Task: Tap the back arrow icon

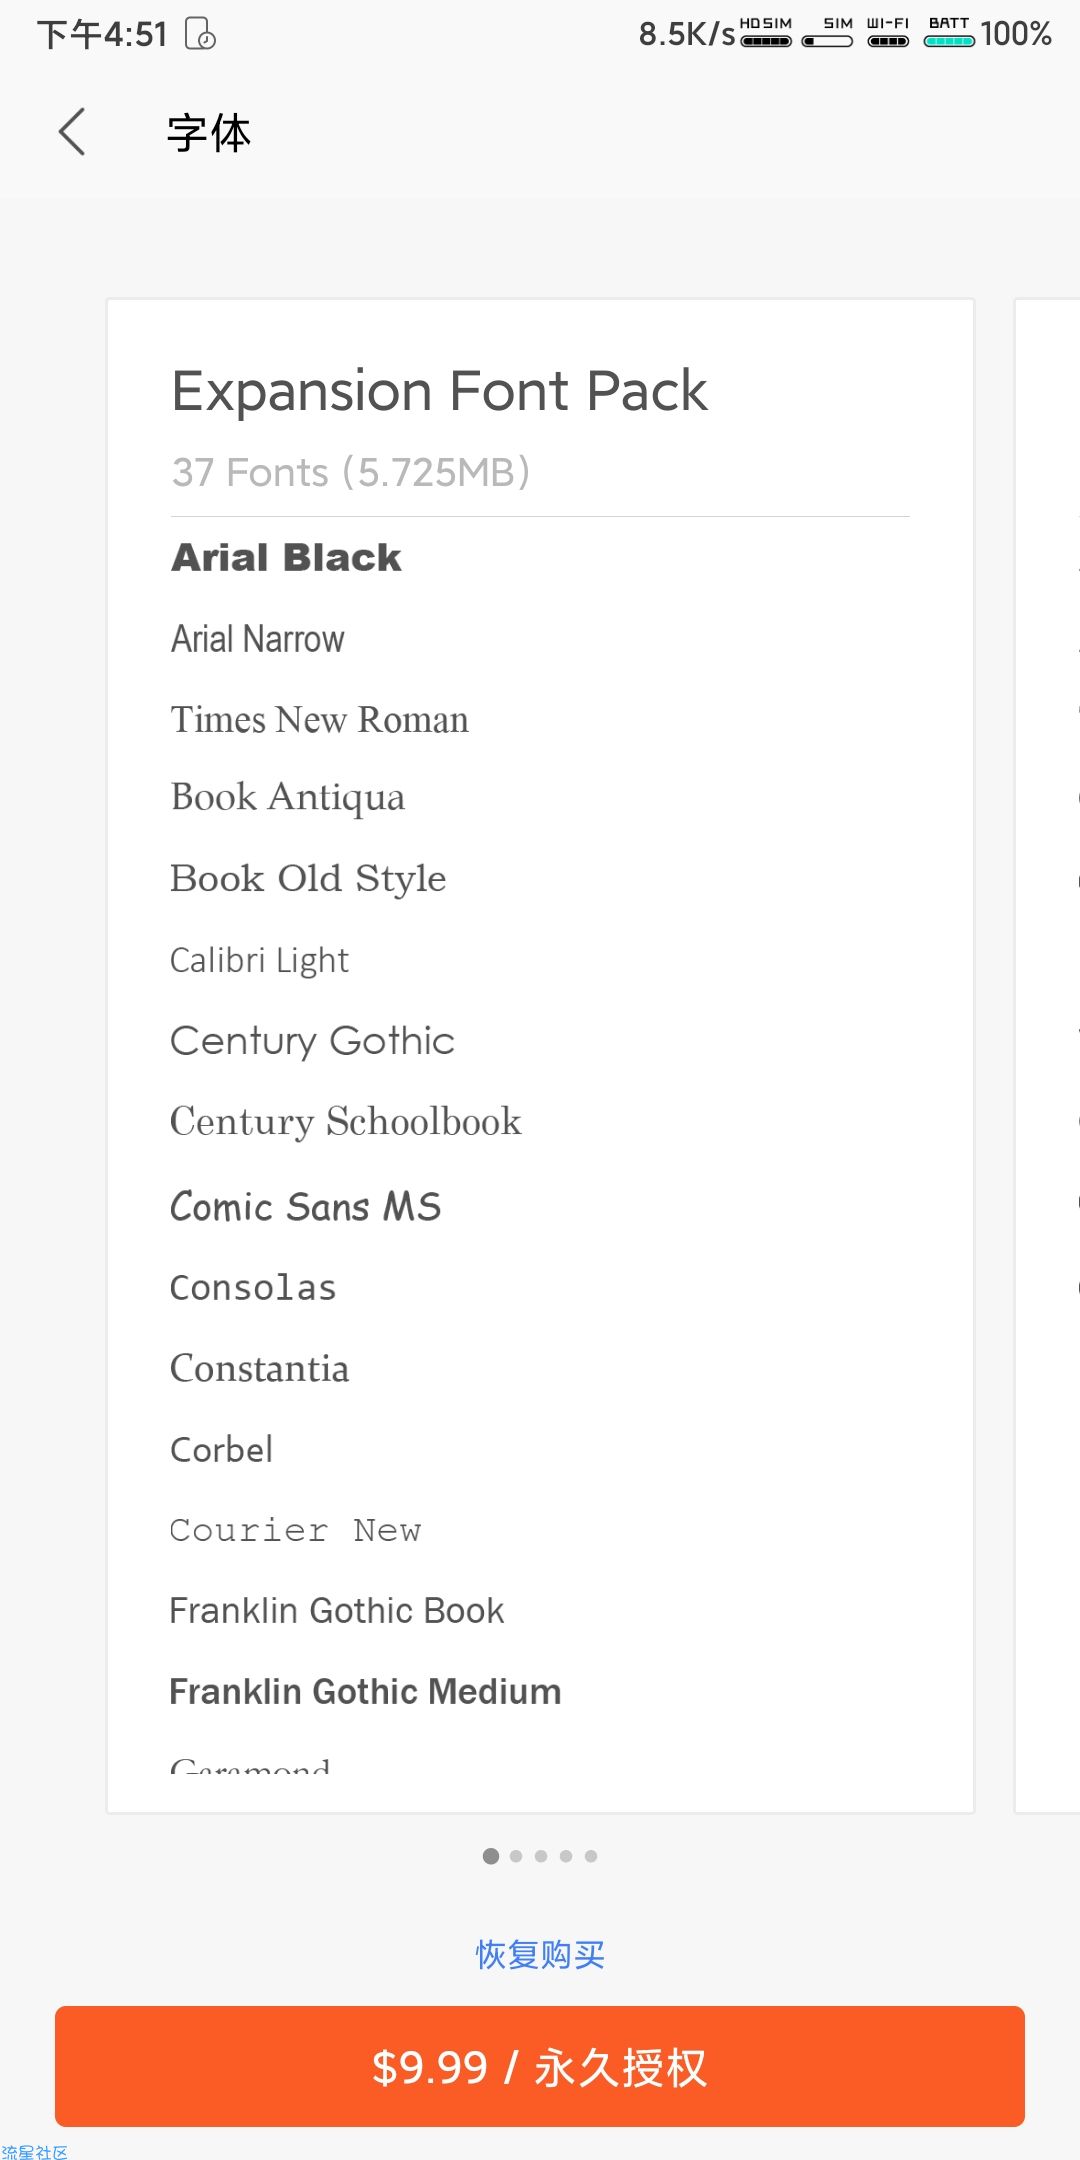Action: coord(72,132)
